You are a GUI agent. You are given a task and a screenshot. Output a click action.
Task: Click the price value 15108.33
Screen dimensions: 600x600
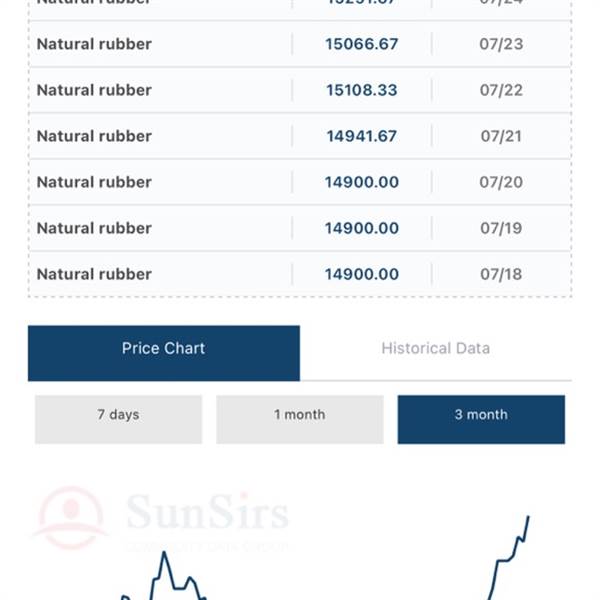[x=362, y=90]
